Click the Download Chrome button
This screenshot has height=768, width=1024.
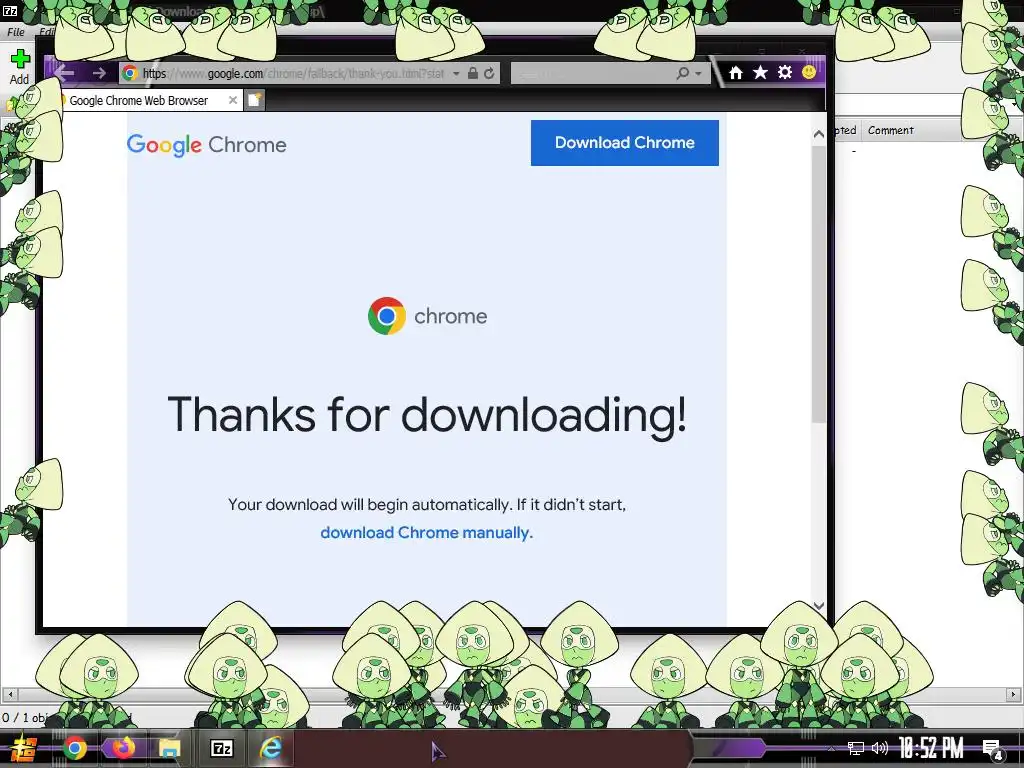coord(624,142)
